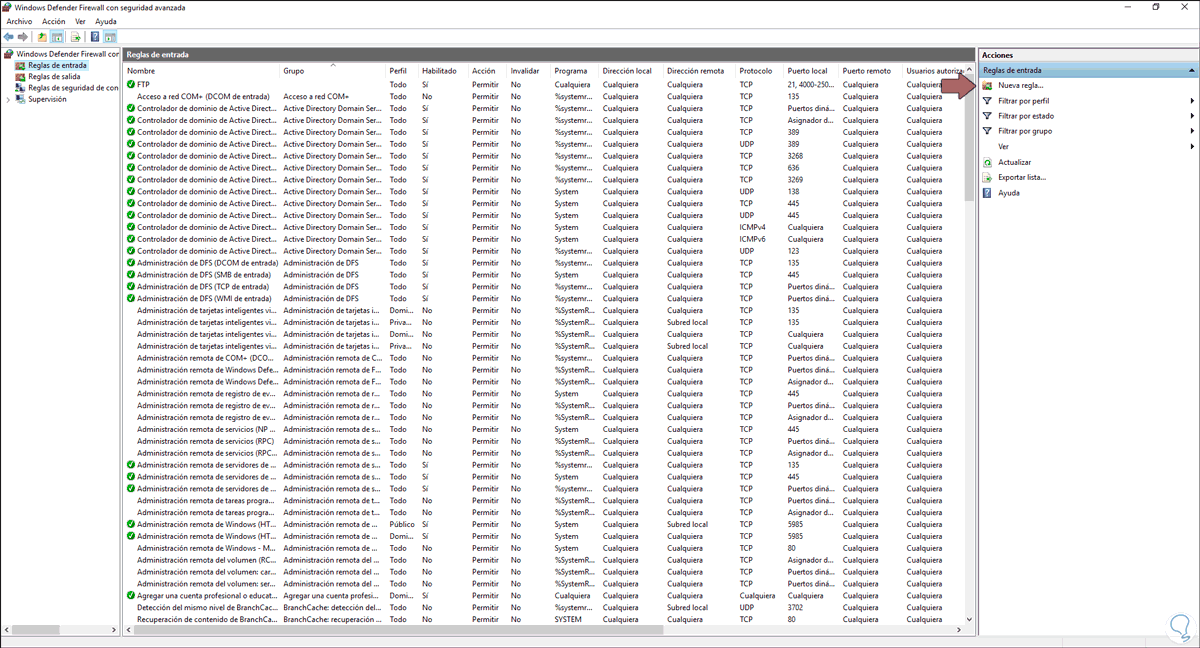
Task: Click the ICMPv6 protocol cell
Action: (752, 239)
